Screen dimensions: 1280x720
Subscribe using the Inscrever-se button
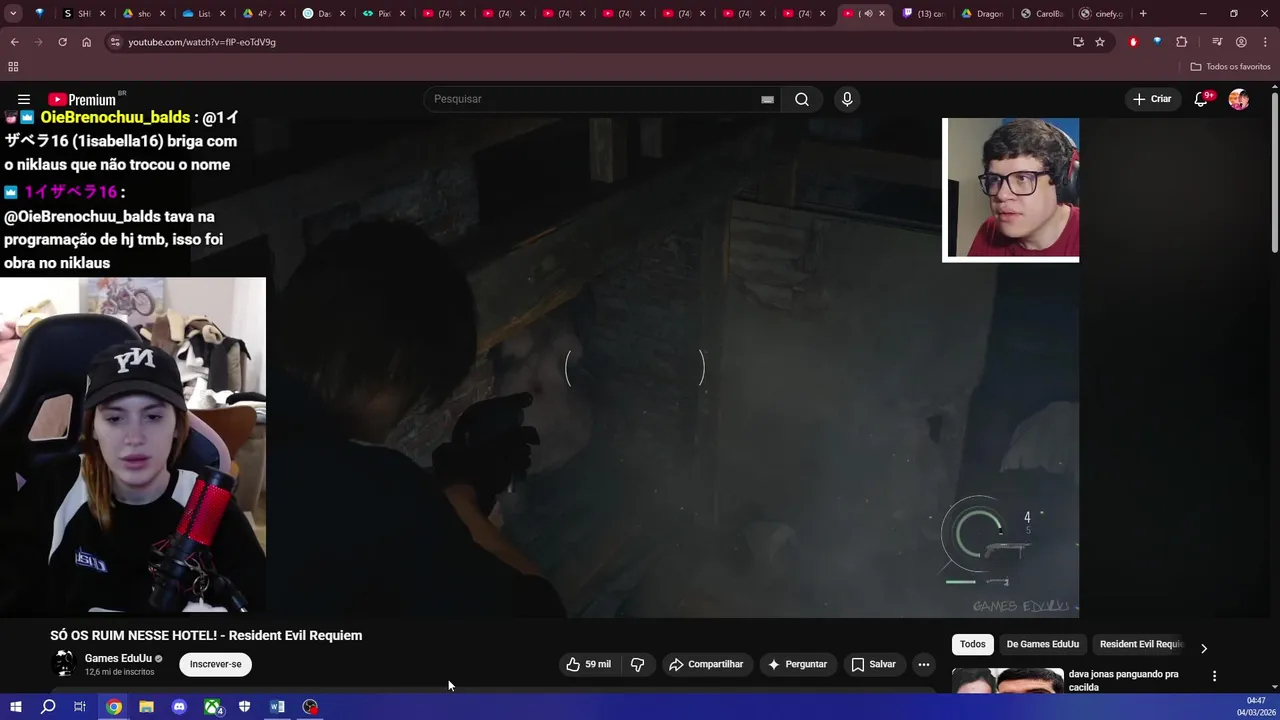click(x=216, y=664)
